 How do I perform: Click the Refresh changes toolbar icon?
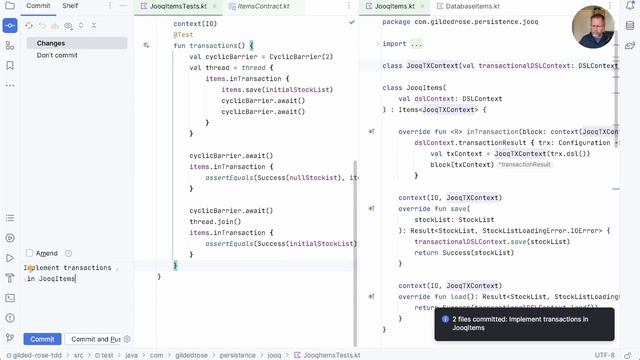pyautogui.click(x=29, y=25)
